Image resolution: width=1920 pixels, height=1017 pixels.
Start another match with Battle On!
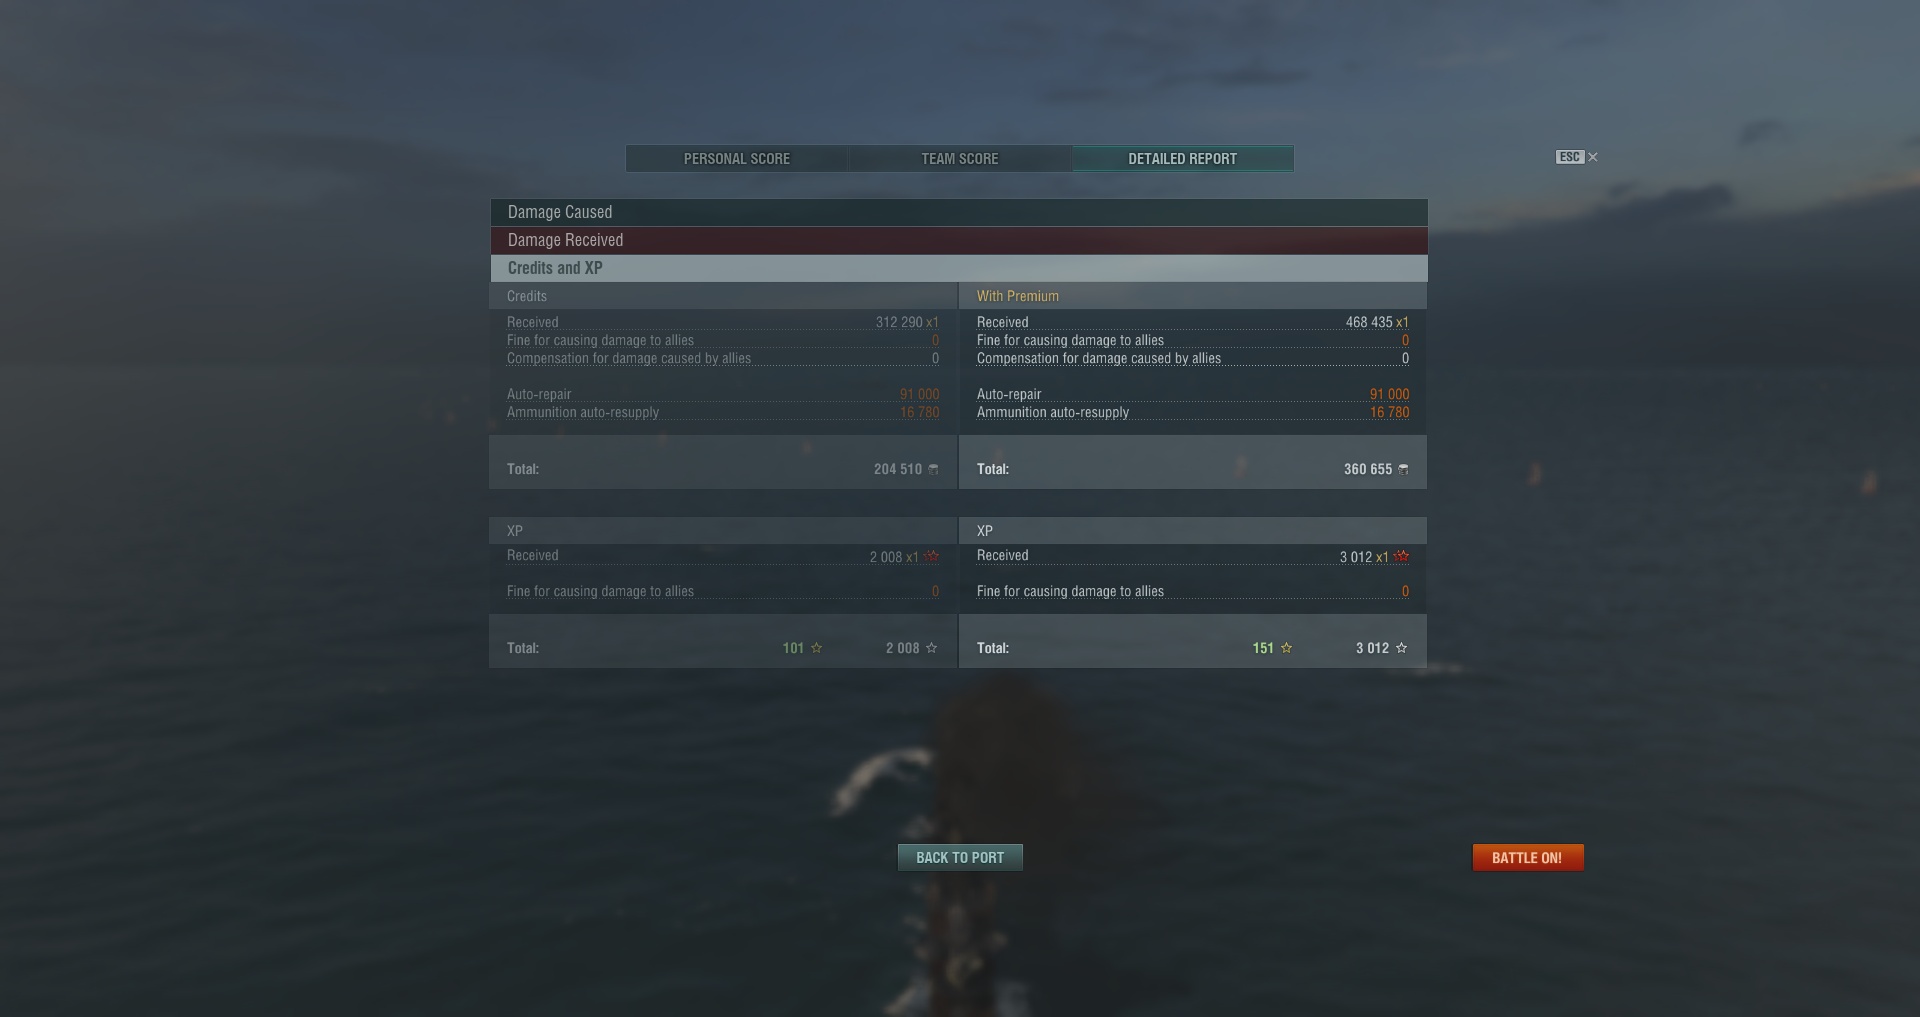[1528, 858]
